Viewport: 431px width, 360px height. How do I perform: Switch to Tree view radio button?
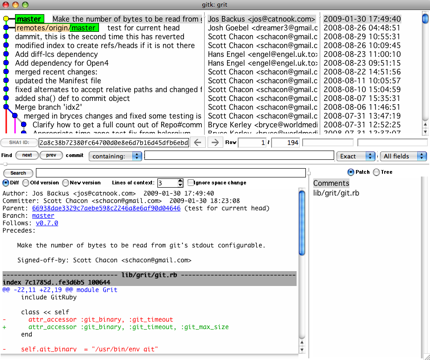click(x=376, y=172)
